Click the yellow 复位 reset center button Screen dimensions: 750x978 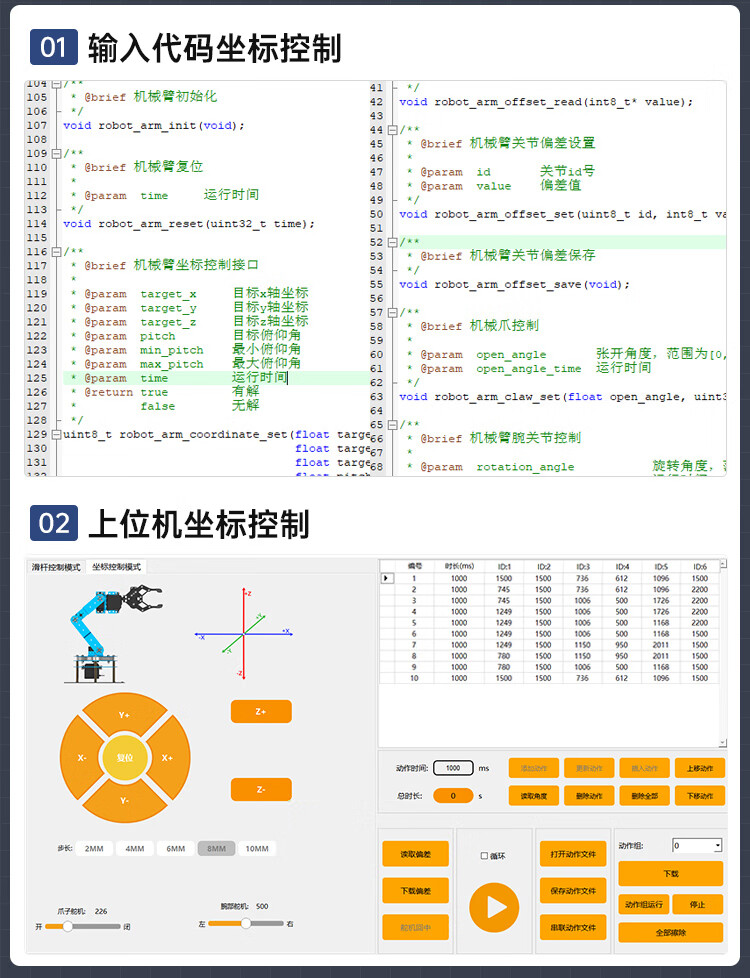[124, 757]
